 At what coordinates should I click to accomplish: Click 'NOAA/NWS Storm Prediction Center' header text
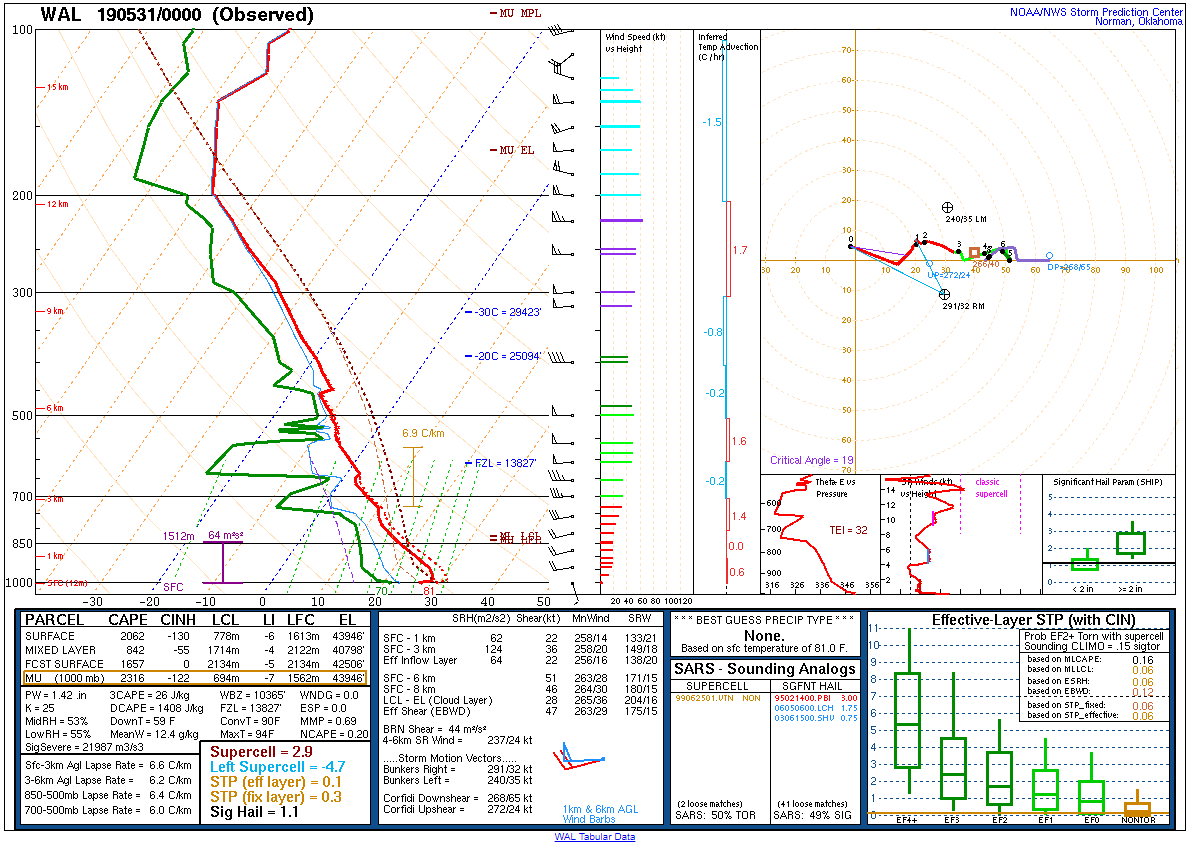click(1096, 11)
